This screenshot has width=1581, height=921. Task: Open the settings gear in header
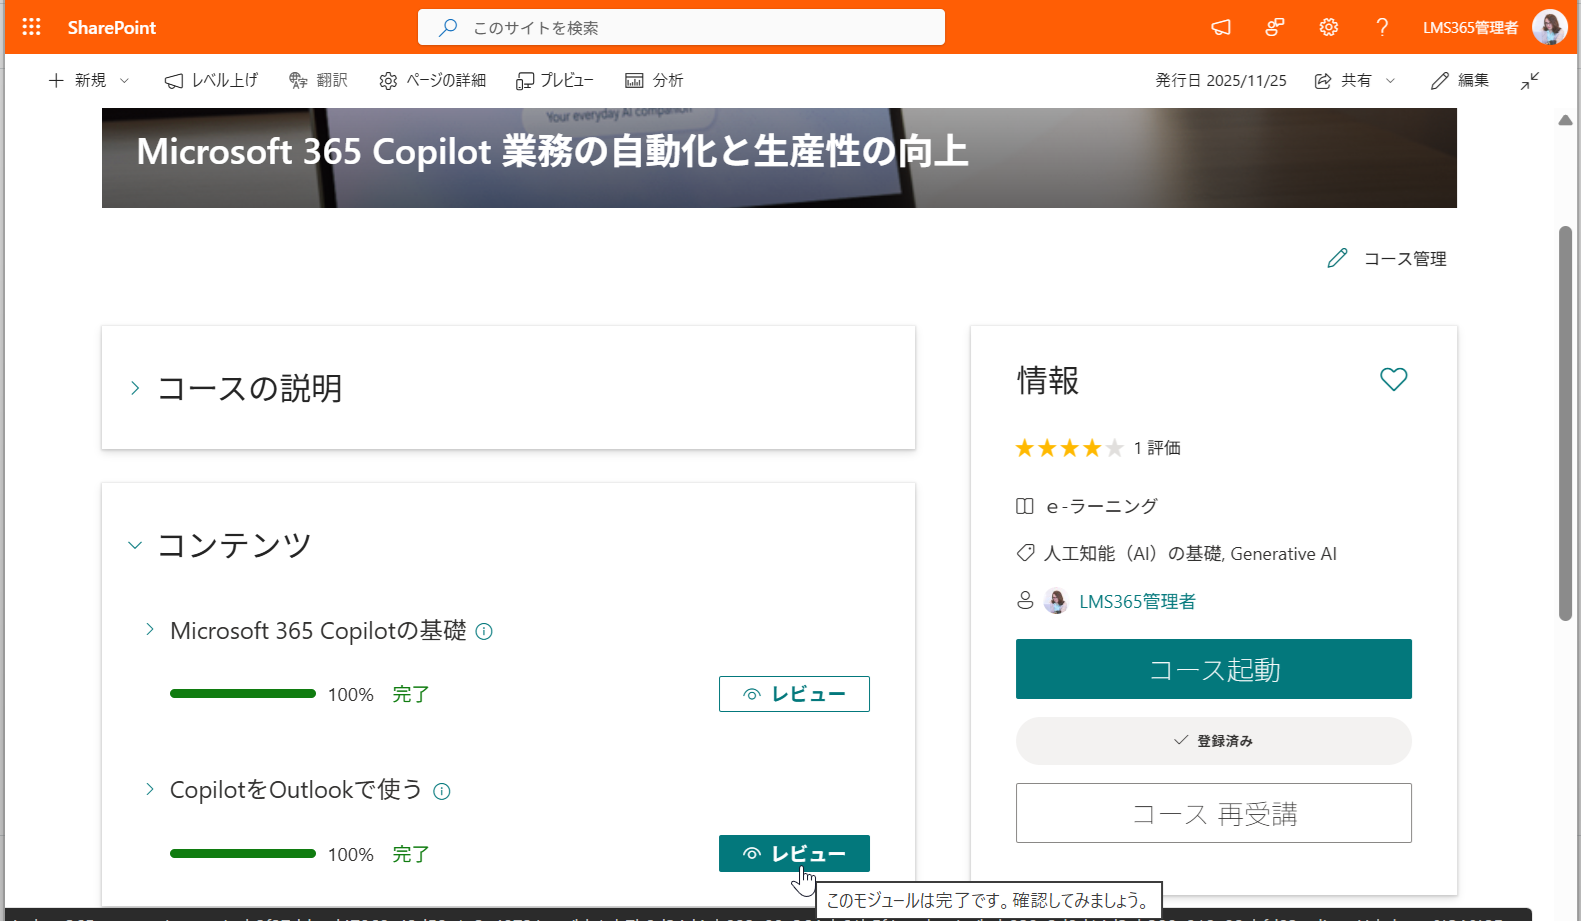(x=1328, y=27)
